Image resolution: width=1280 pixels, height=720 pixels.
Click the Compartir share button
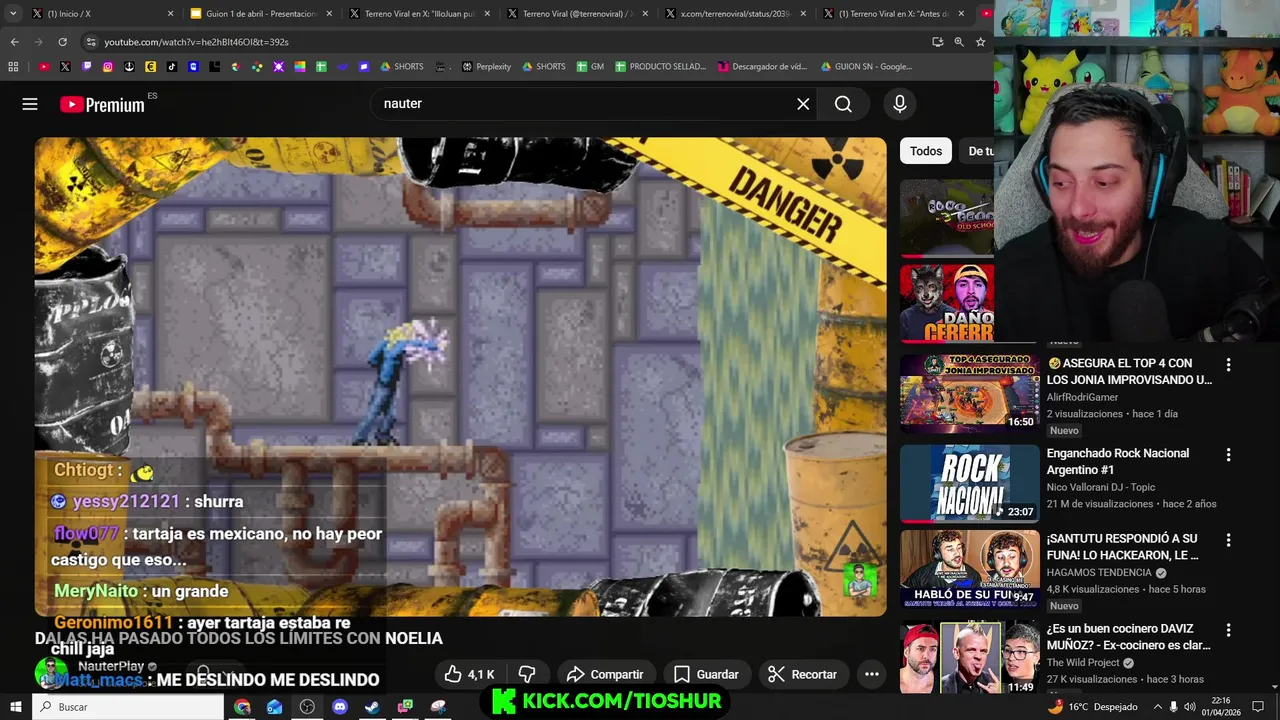pyautogui.click(x=605, y=674)
